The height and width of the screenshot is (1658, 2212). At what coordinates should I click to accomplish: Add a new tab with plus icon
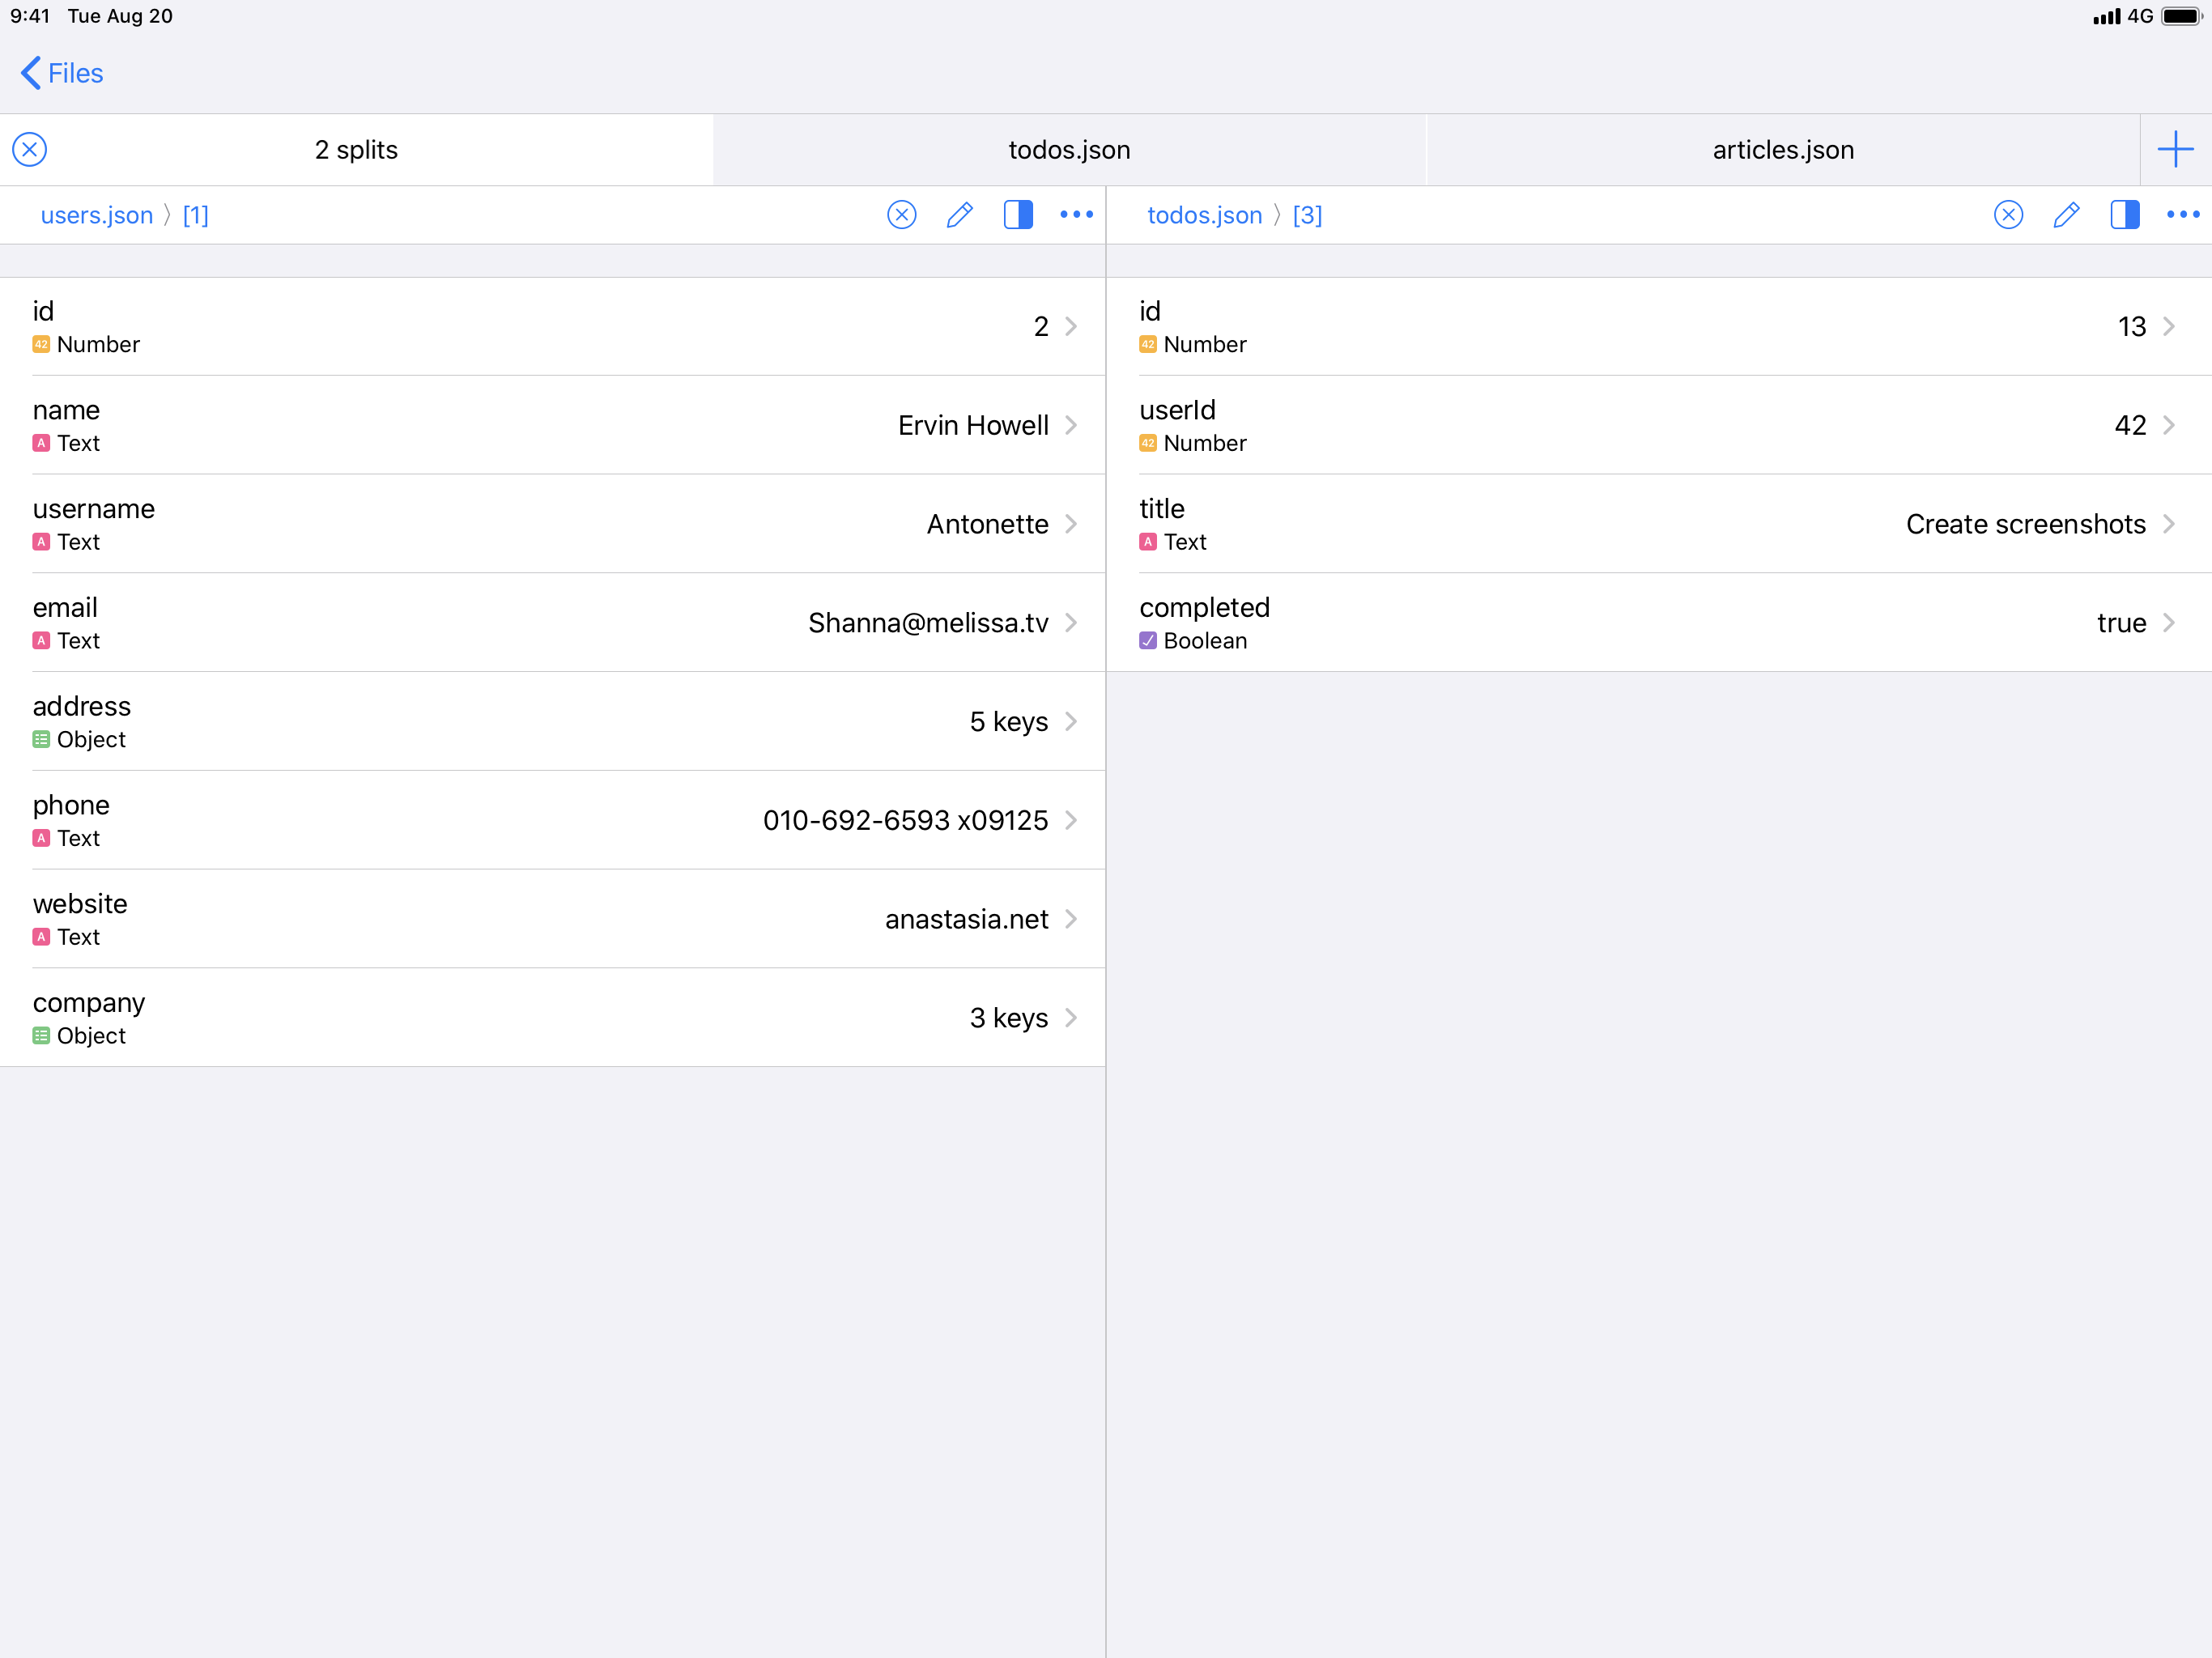(2175, 150)
